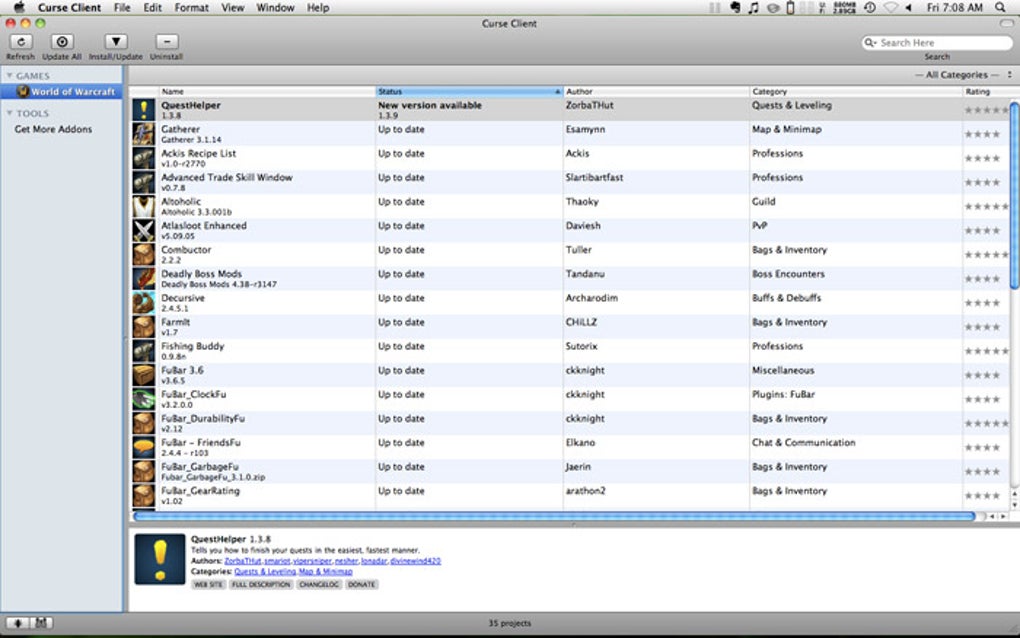Click the Atlasloot Enhanced crossed swords icon
Viewport: 1020px width, 638px height.
[144, 230]
